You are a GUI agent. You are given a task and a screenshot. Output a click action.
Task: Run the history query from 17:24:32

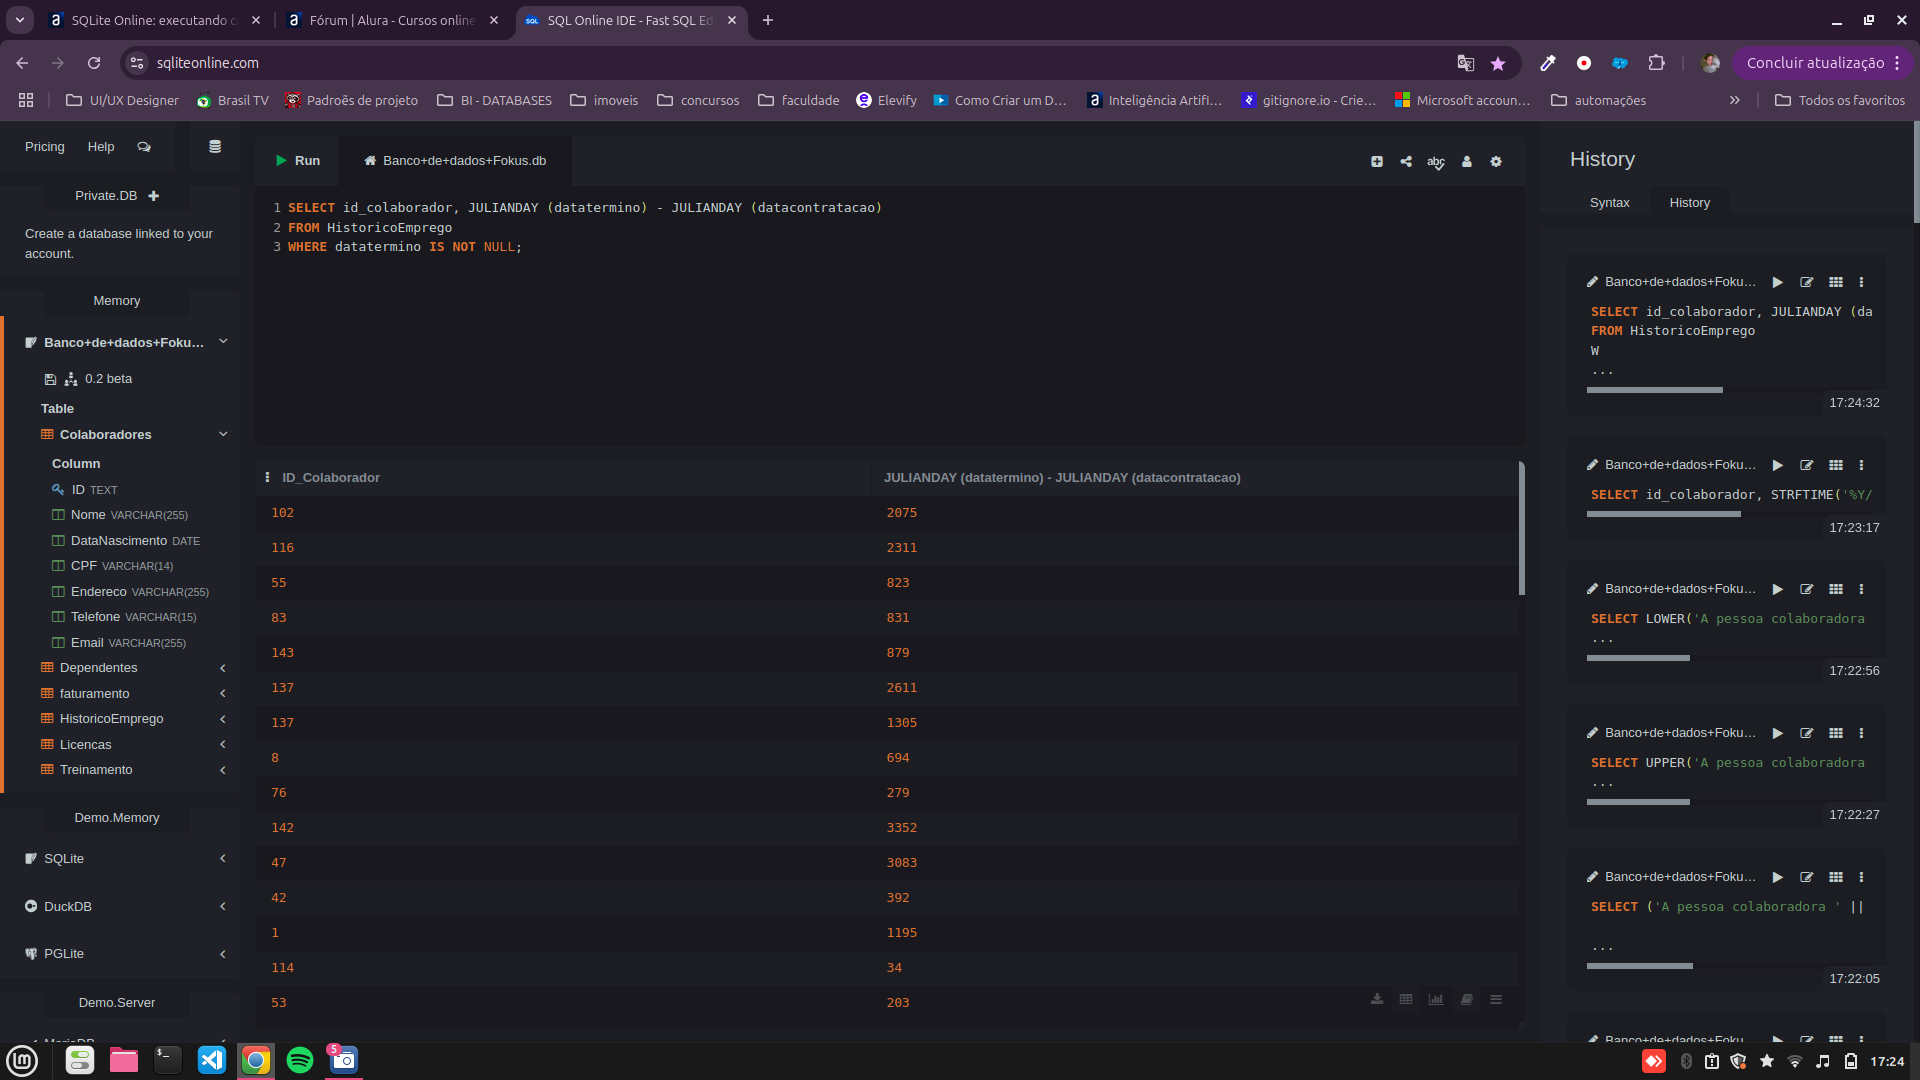point(1777,283)
